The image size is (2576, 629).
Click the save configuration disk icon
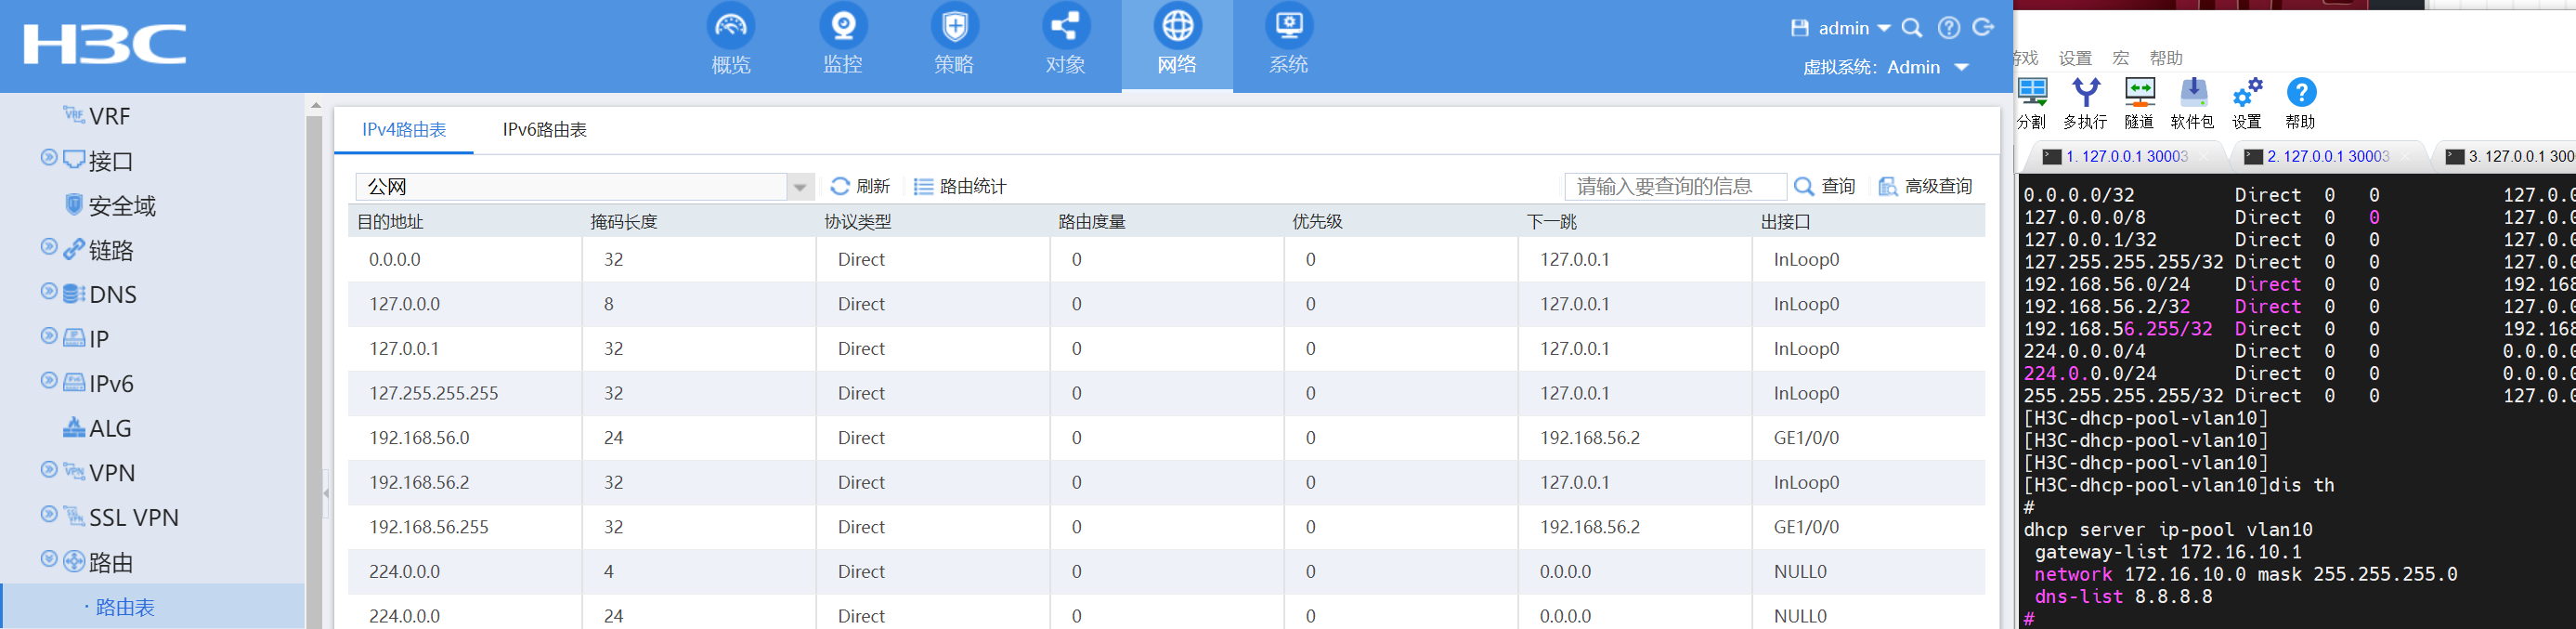(1800, 28)
